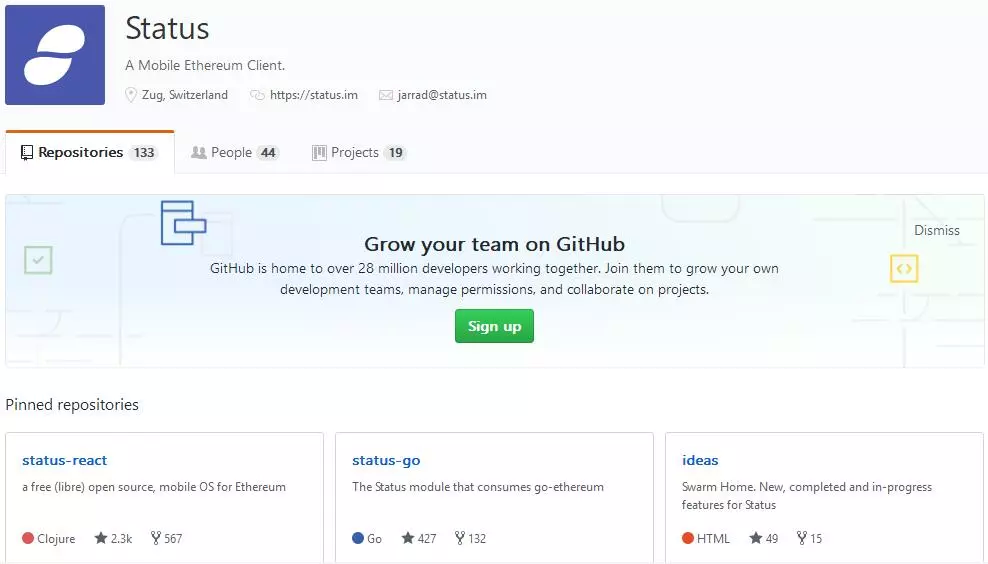Screen dimensions: 988x564
Task: Click the Status organization avatar logo
Action: pyautogui.click(x=55, y=55)
